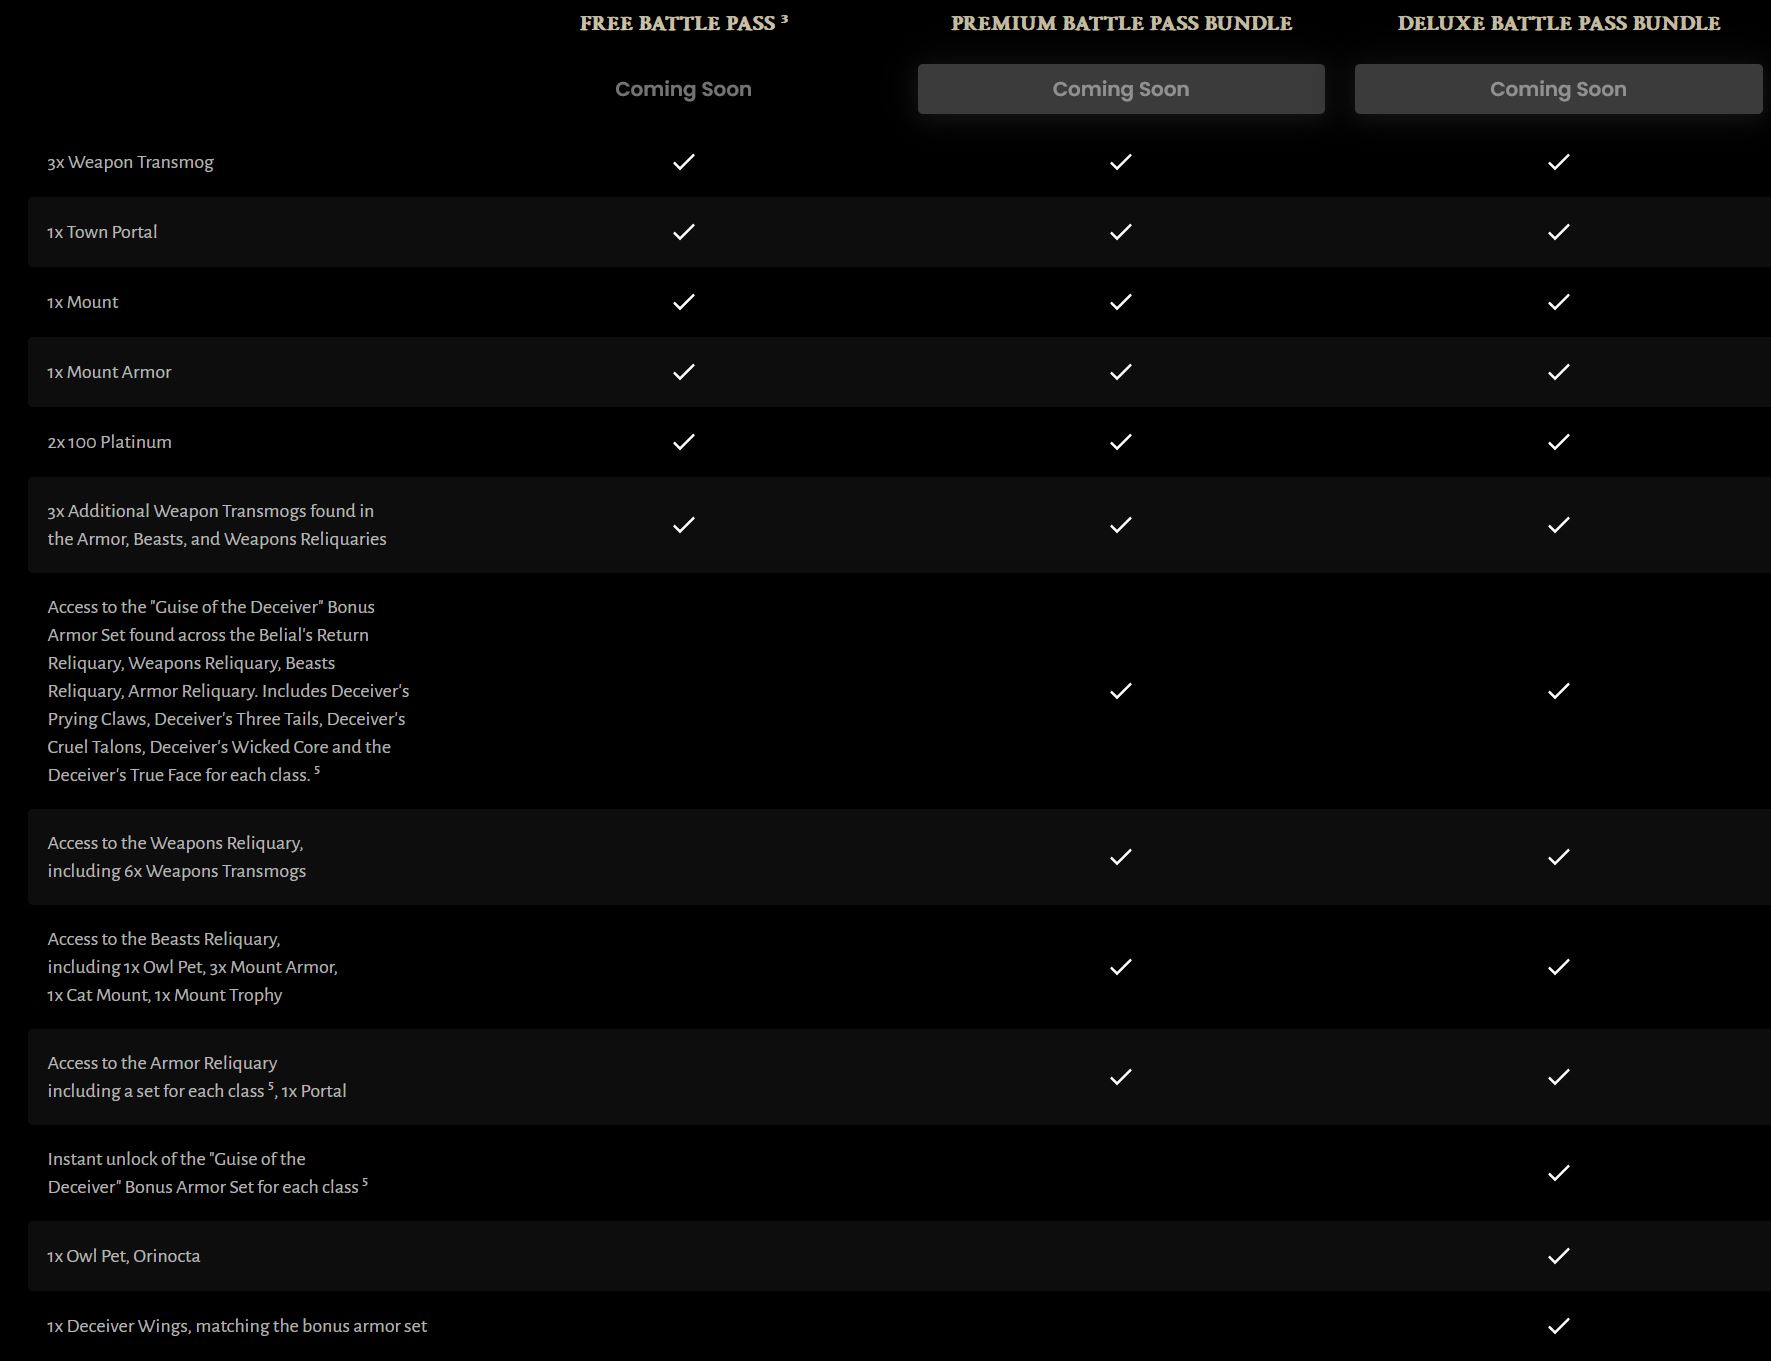Image resolution: width=1771 pixels, height=1361 pixels.
Task: Click Premium checkmark for 3x Additional Weapon Transmogs
Action: point(1121,524)
